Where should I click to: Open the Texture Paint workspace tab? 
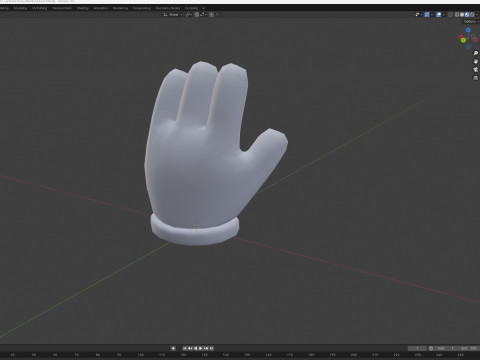pos(62,8)
